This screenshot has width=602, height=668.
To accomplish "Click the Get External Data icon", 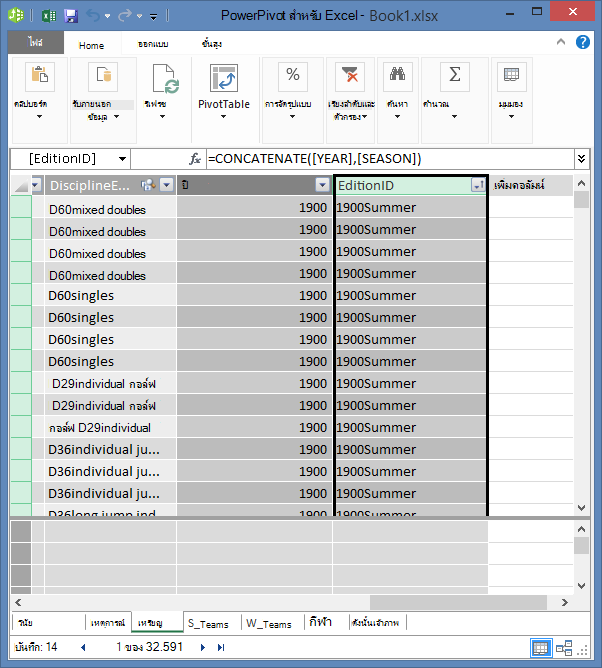I will [x=103, y=77].
